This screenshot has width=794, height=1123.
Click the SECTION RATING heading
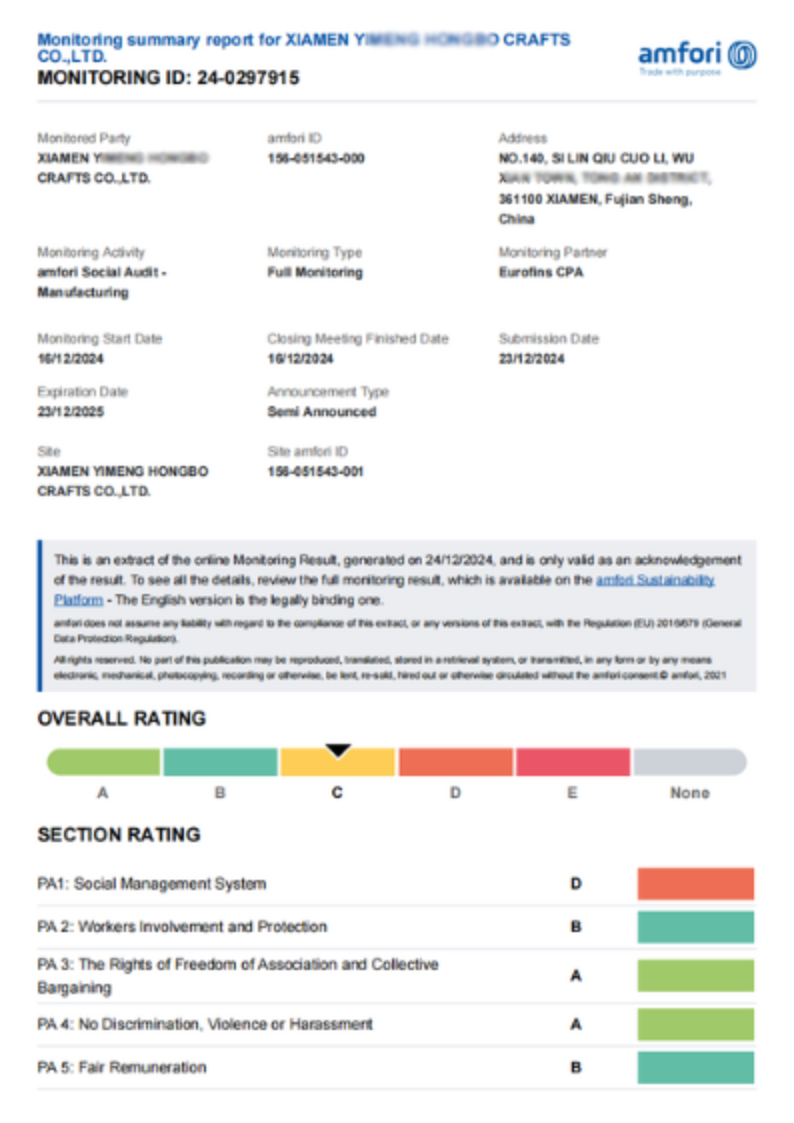pyautogui.click(x=119, y=834)
